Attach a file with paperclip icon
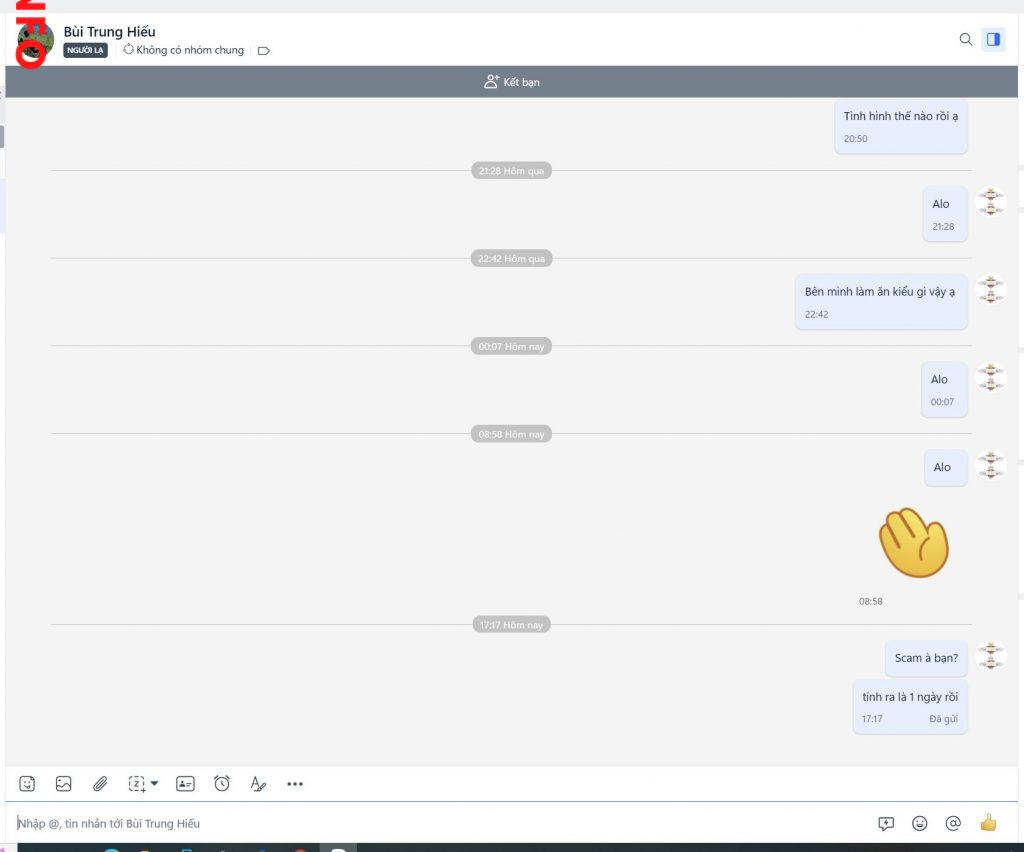The height and width of the screenshot is (852, 1024). 100,784
